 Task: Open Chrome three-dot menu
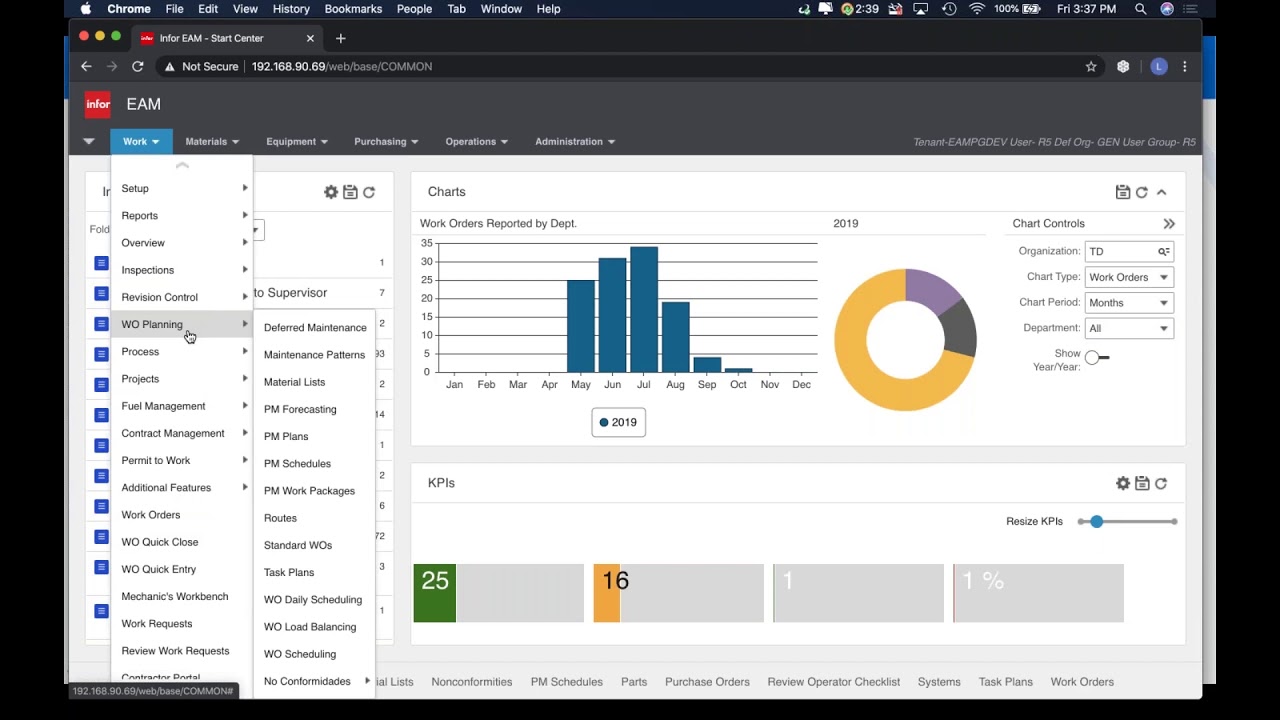pos(1185,66)
